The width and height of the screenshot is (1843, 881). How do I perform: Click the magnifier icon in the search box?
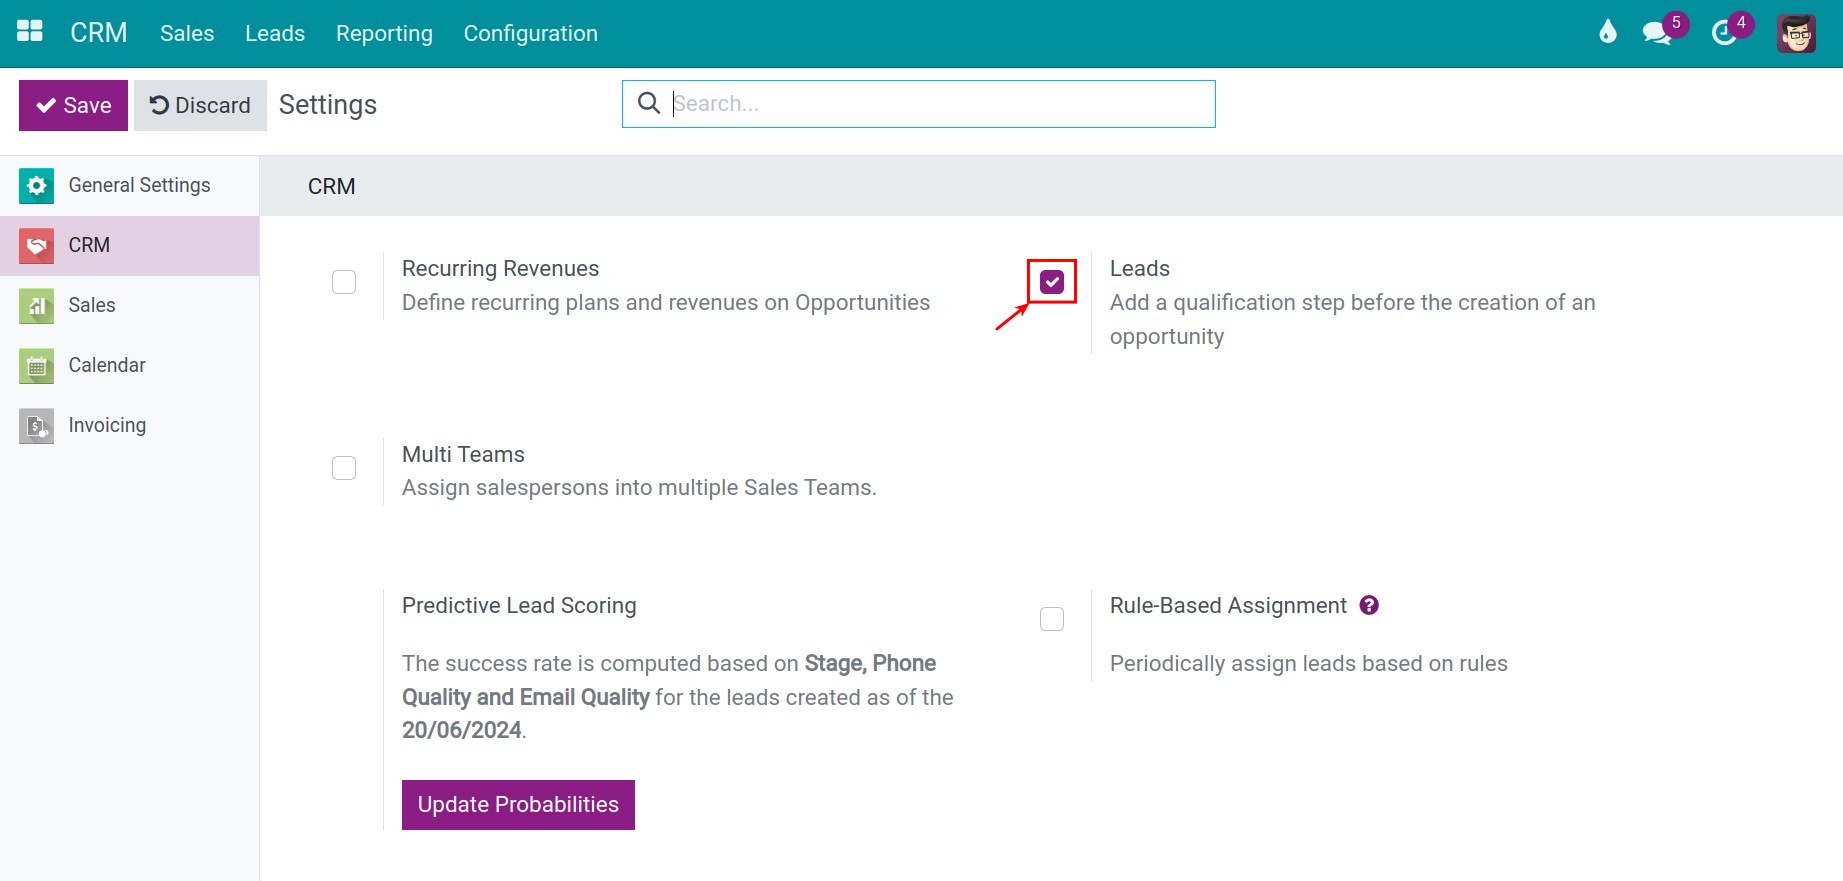pos(649,103)
